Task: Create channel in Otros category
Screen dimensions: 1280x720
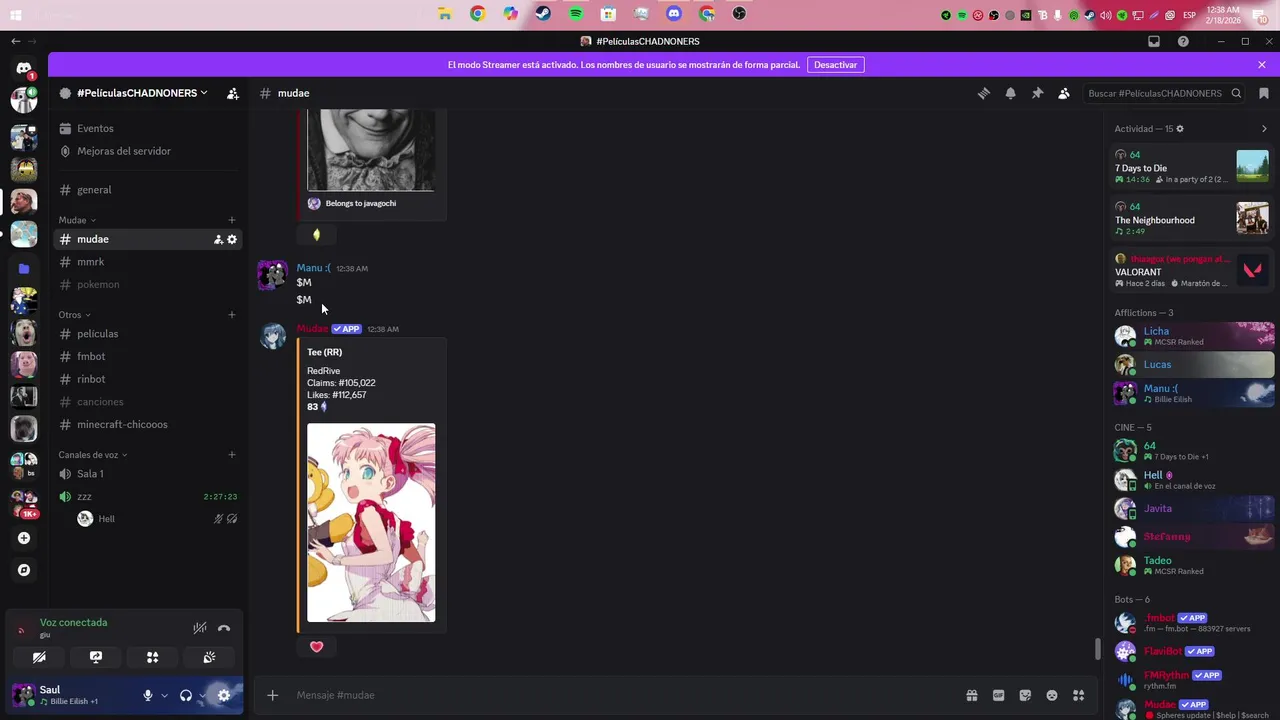Action: [x=232, y=315]
